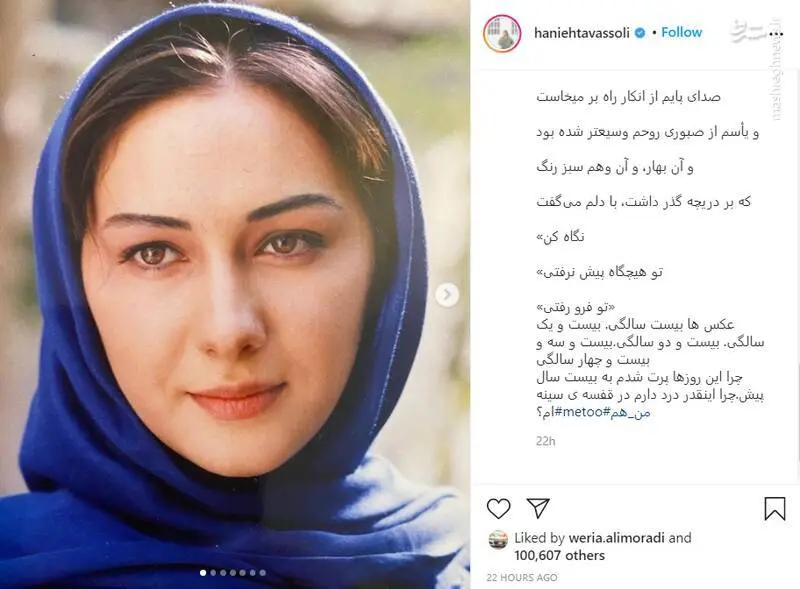View the 100,607 others who liked

559,555
